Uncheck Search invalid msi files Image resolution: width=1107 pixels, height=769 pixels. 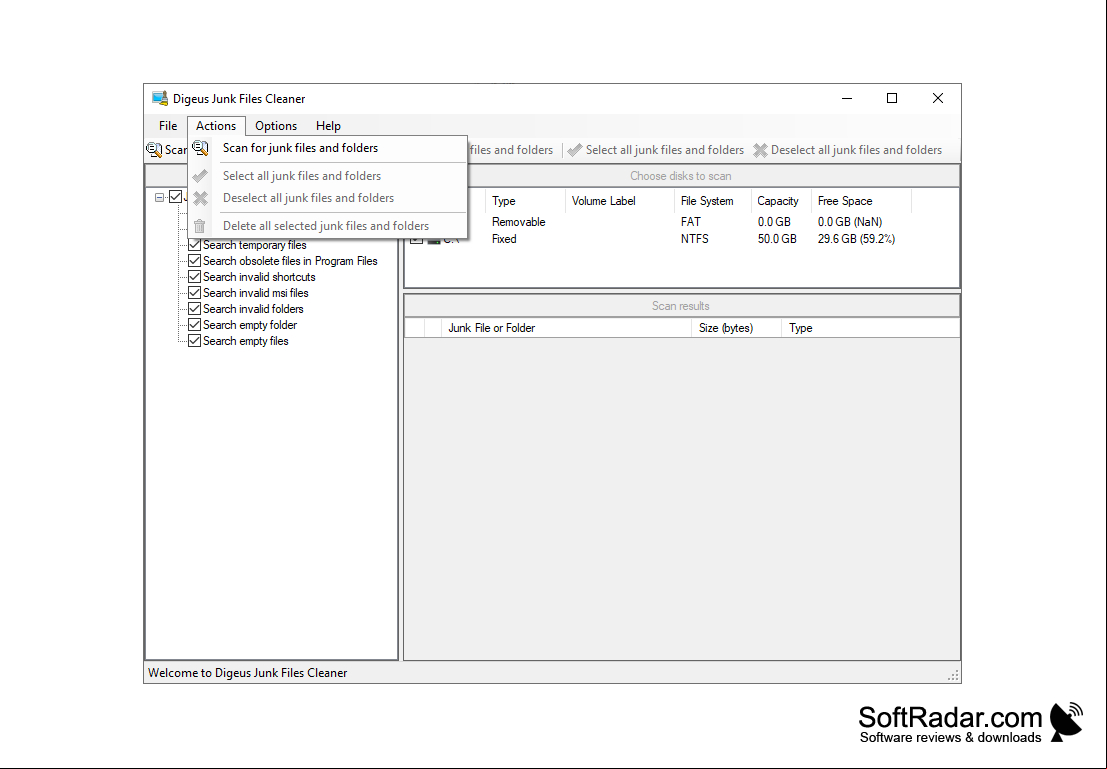click(x=195, y=293)
